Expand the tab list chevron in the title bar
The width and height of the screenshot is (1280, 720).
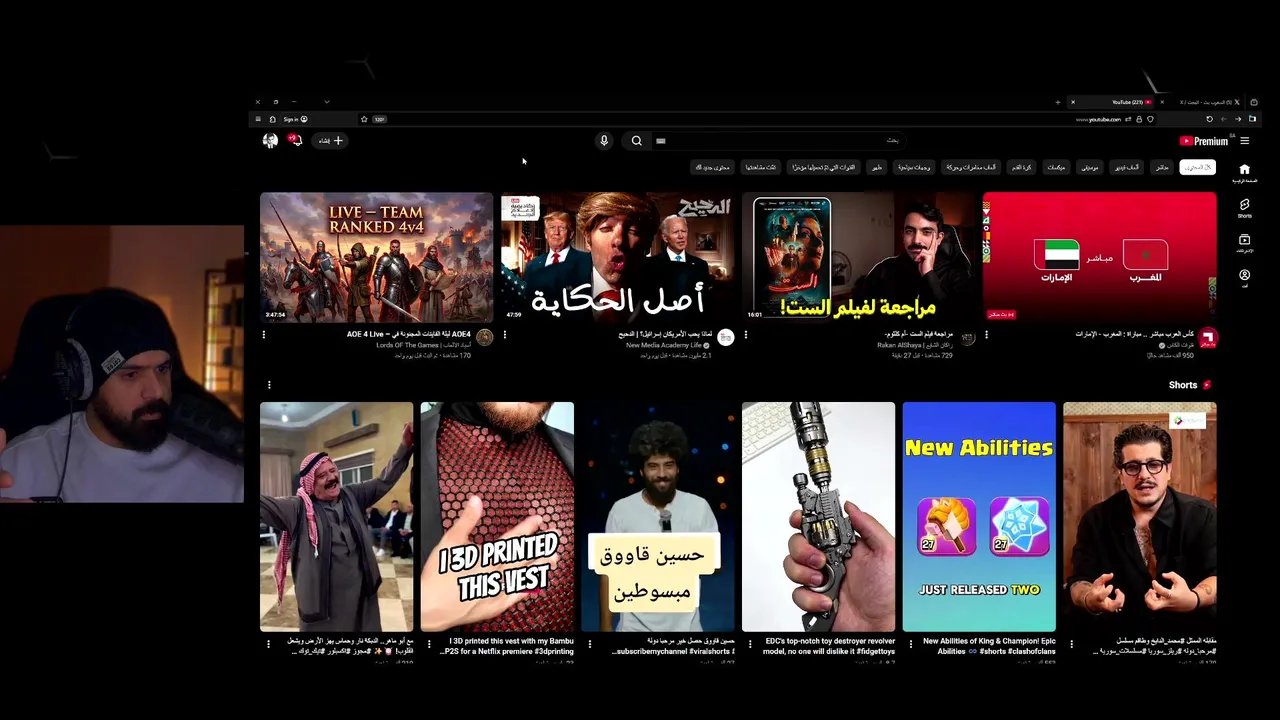point(326,102)
